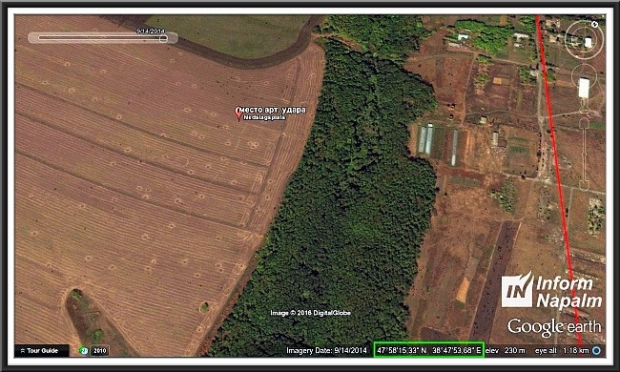Click the streaming status circle indicator
The width and height of the screenshot is (620, 372).
click(x=597, y=351)
